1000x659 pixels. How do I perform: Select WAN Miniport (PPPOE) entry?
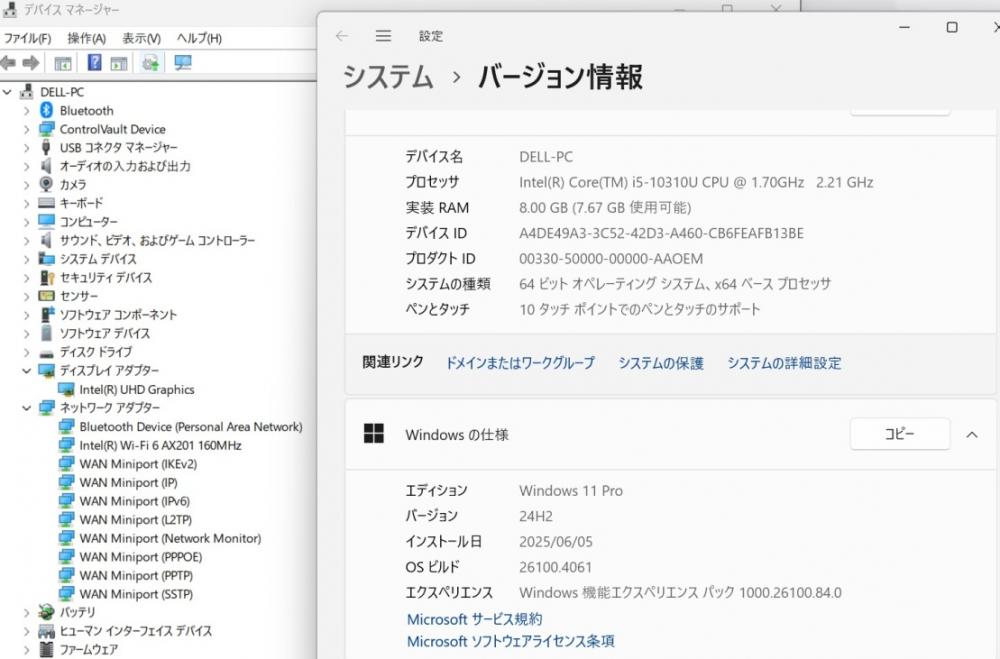coord(140,557)
